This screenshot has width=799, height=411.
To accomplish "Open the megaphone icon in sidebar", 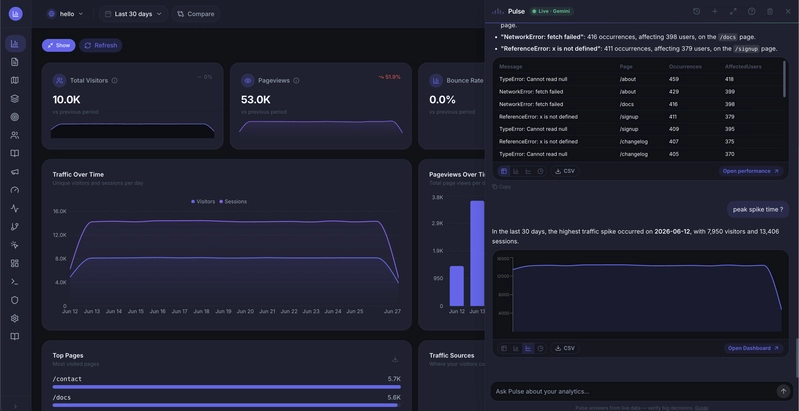I will [x=15, y=172].
